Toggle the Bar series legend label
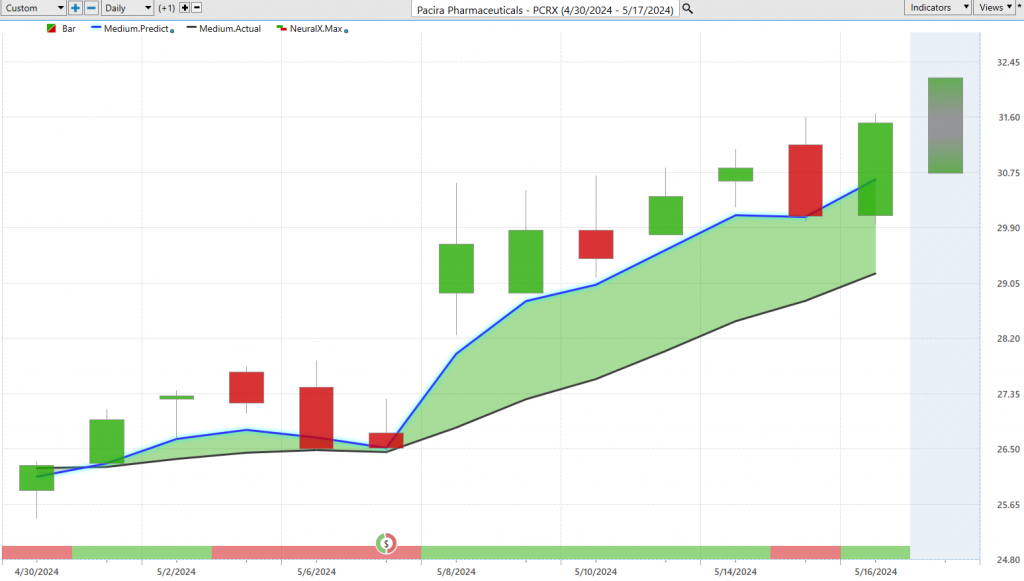The height and width of the screenshot is (581, 1024). click(69, 29)
